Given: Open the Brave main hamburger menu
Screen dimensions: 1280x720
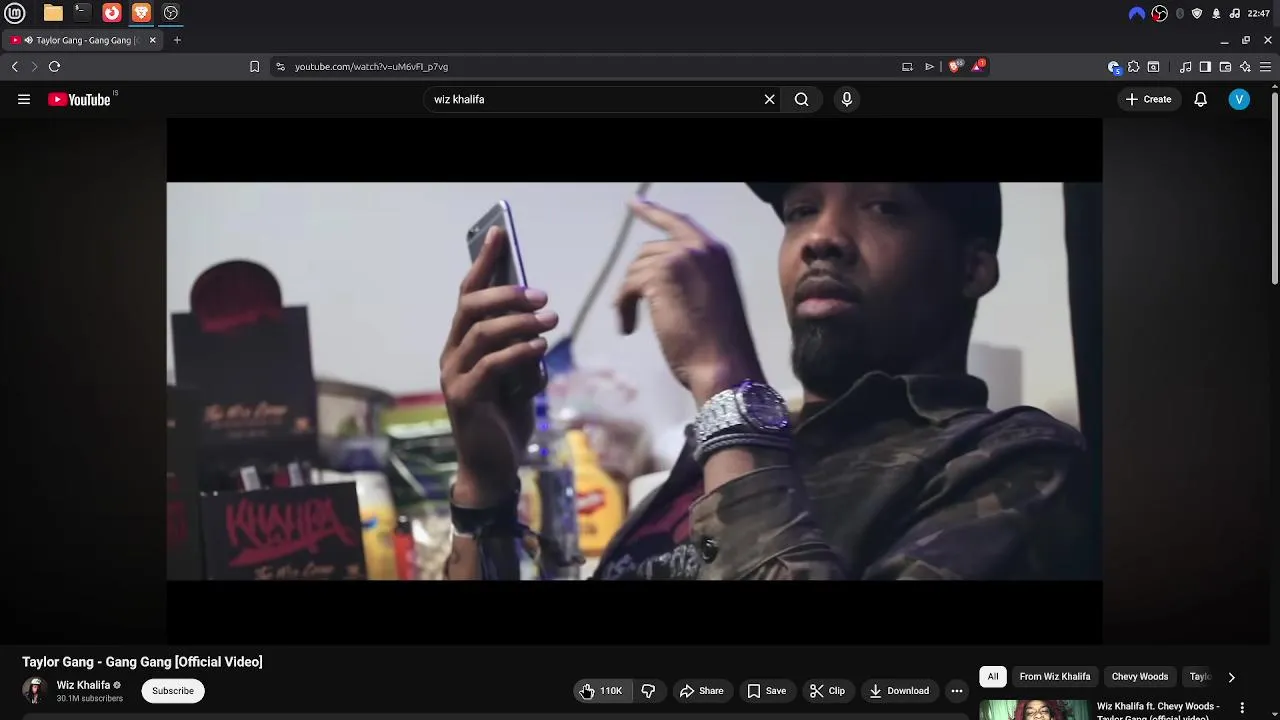Looking at the screenshot, I should coord(1265,67).
